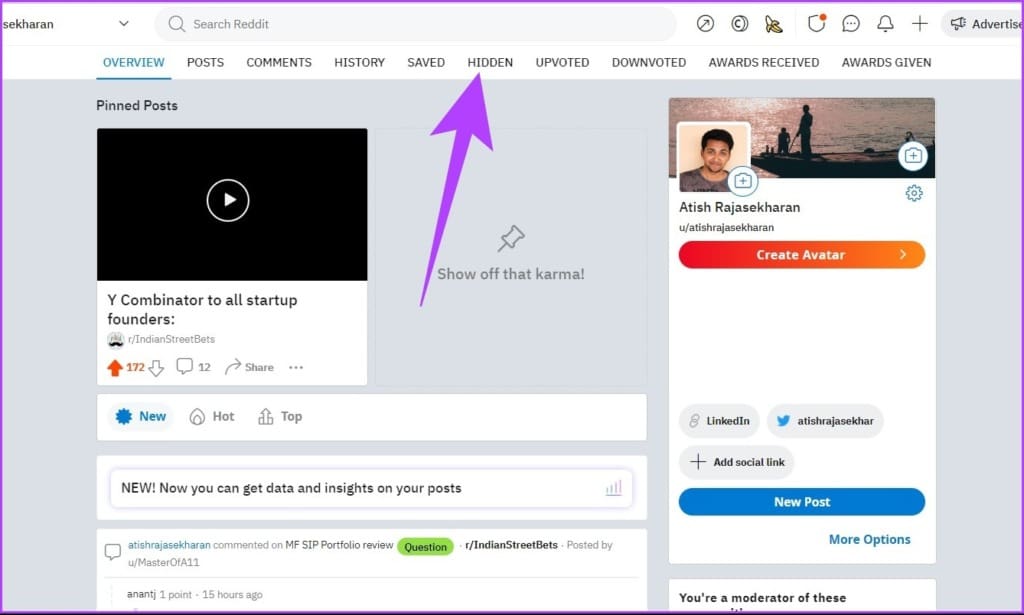This screenshot has height=615, width=1024.
Task: Open the post insights banner
Action: (x=371, y=488)
